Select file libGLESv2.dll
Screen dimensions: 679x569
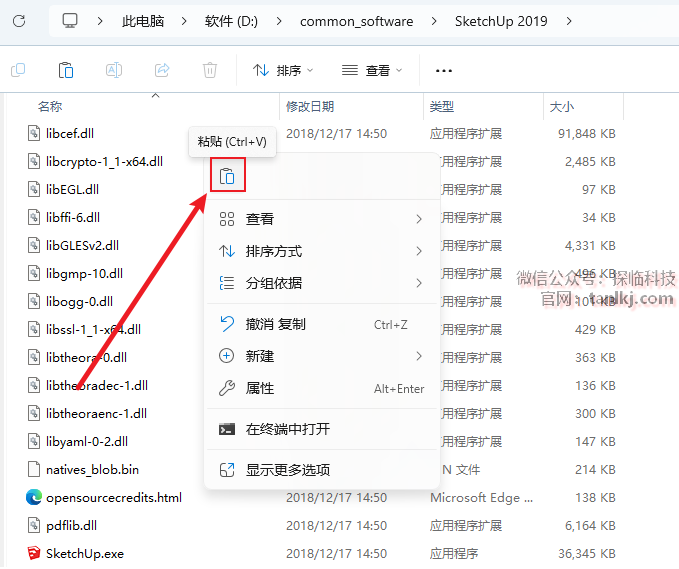coord(82,246)
